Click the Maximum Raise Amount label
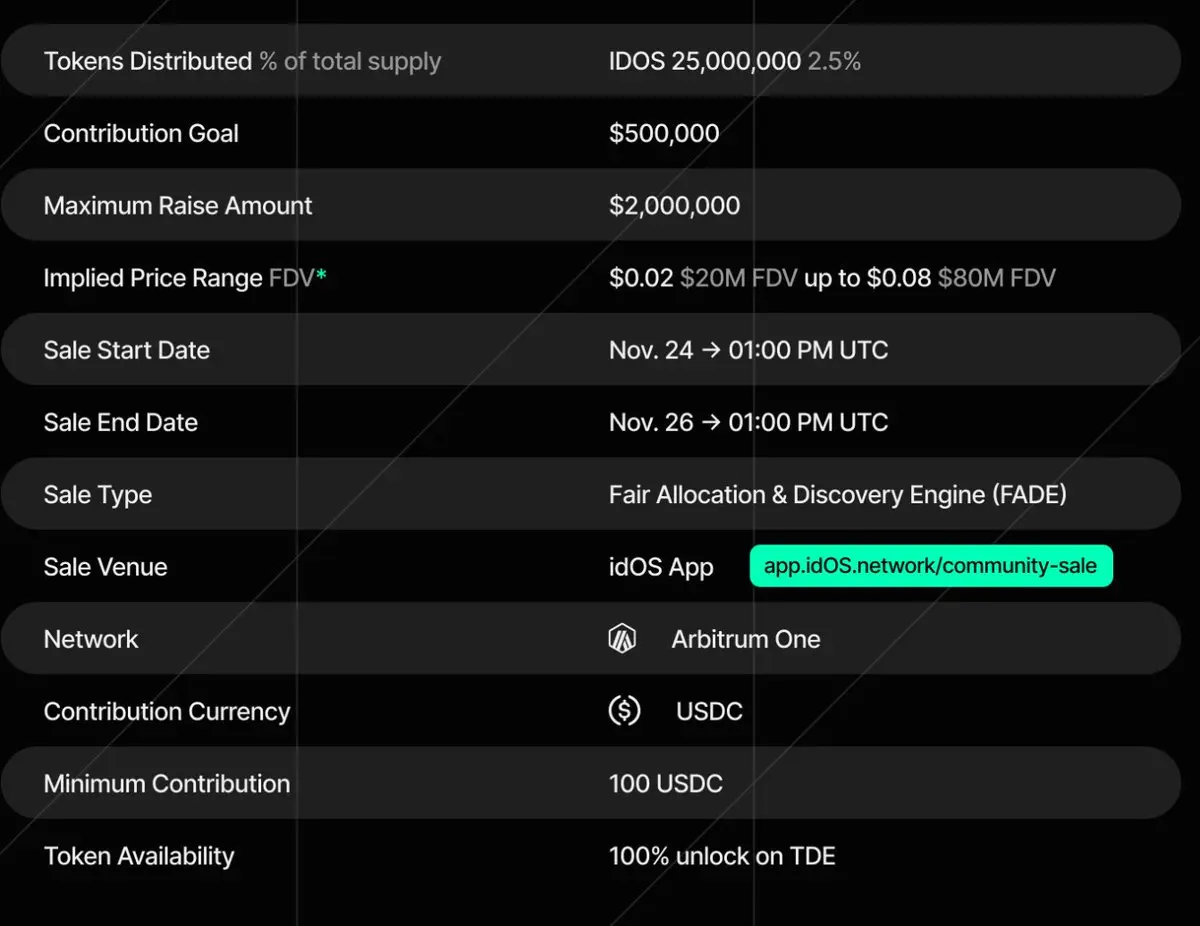This screenshot has height=926, width=1200. 178,205
